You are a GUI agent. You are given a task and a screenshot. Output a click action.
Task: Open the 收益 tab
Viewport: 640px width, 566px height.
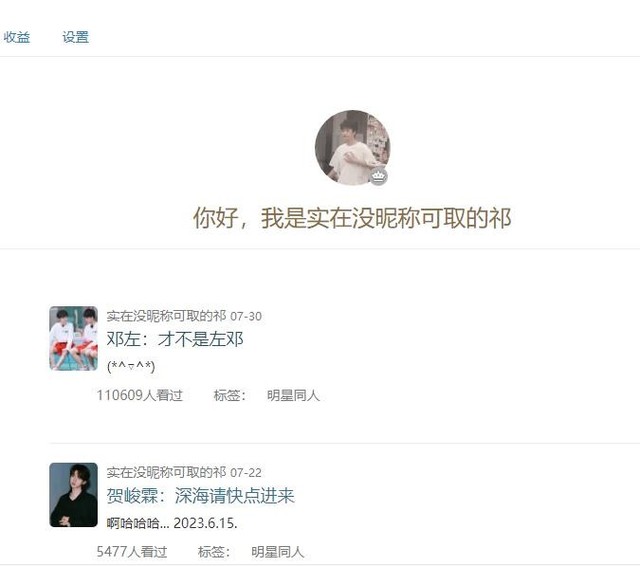17,37
